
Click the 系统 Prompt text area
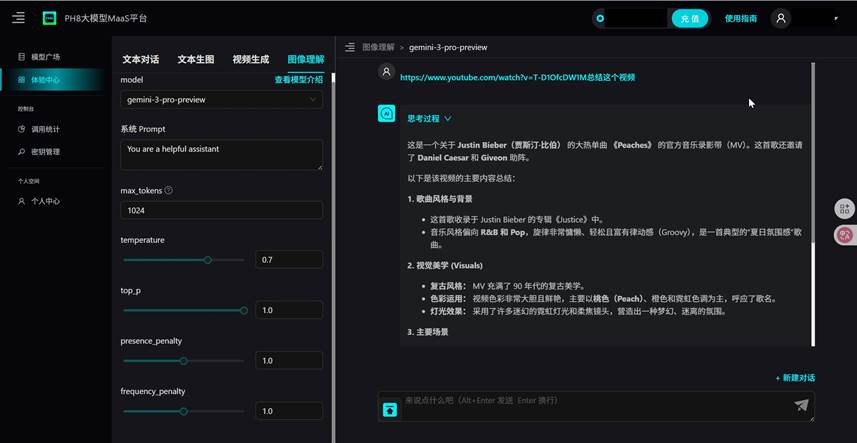pos(221,155)
